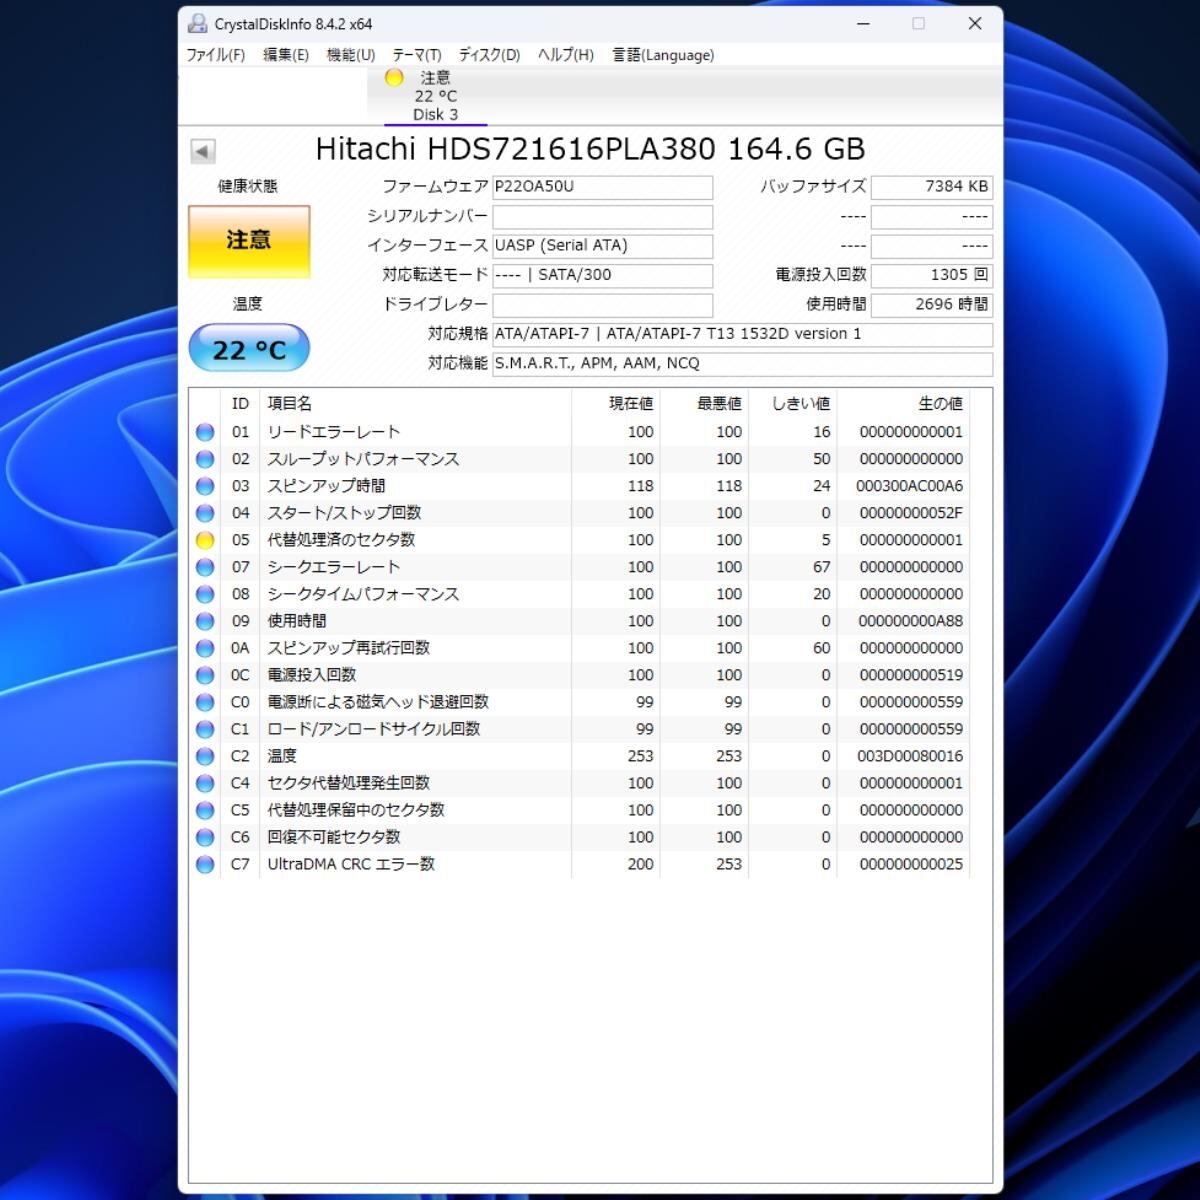The width and height of the screenshot is (1200, 1200).
Task: Click the 生の値 column header
Action: pyautogui.click(x=939, y=403)
